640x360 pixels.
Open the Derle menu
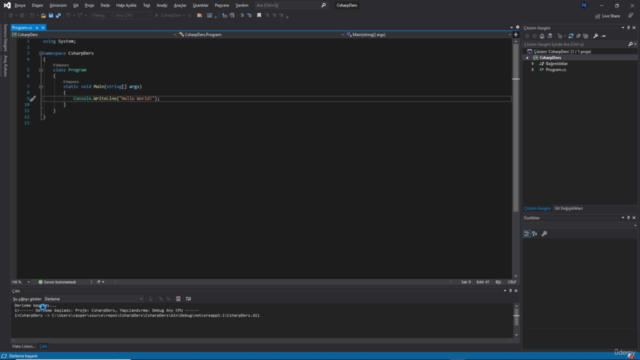[x=105, y=5]
